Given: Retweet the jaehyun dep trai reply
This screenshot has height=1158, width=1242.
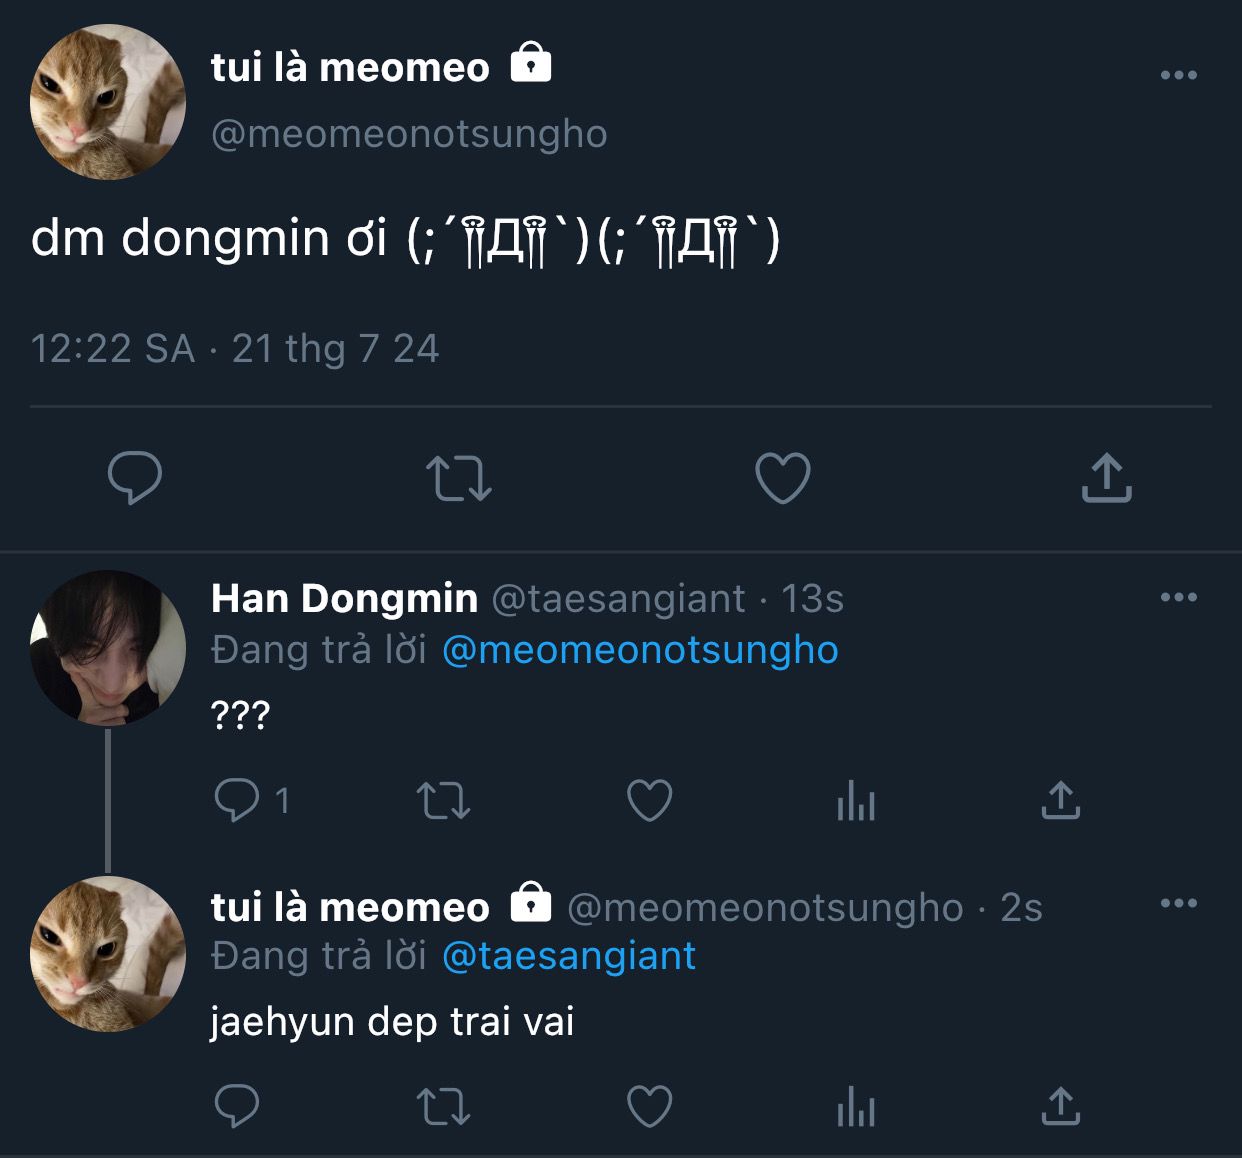Looking at the screenshot, I should click(443, 1106).
